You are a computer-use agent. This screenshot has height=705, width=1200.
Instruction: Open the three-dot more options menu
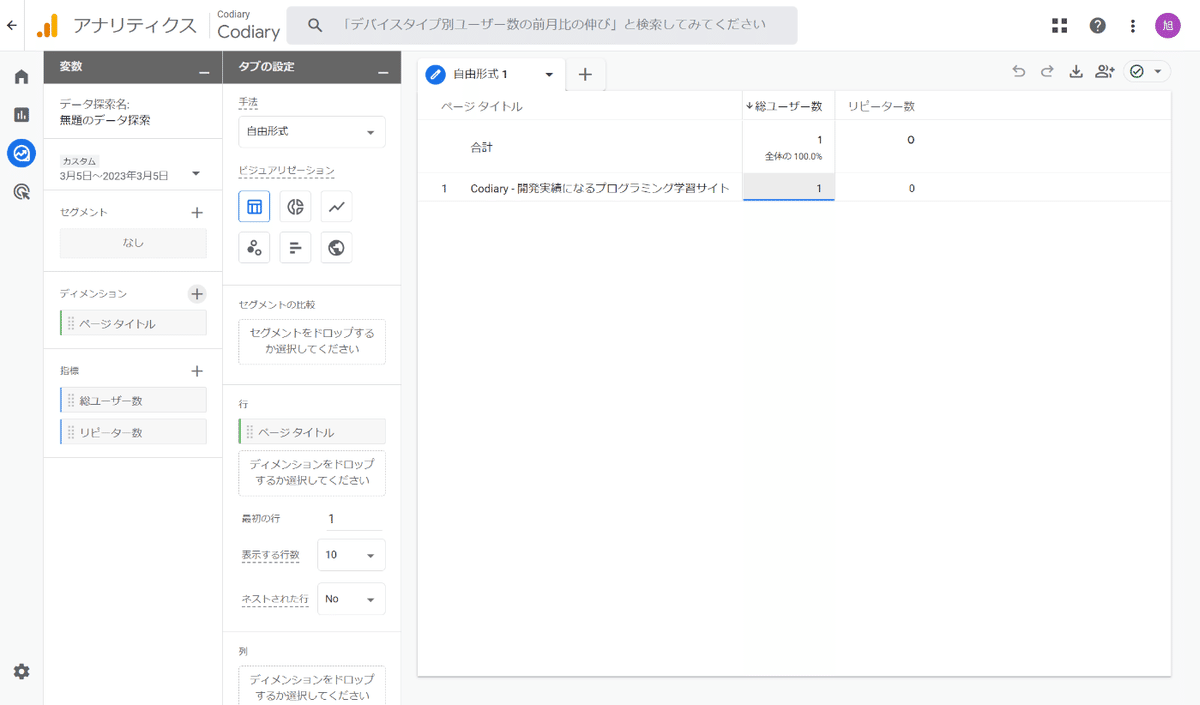pyautogui.click(x=1132, y=26)
